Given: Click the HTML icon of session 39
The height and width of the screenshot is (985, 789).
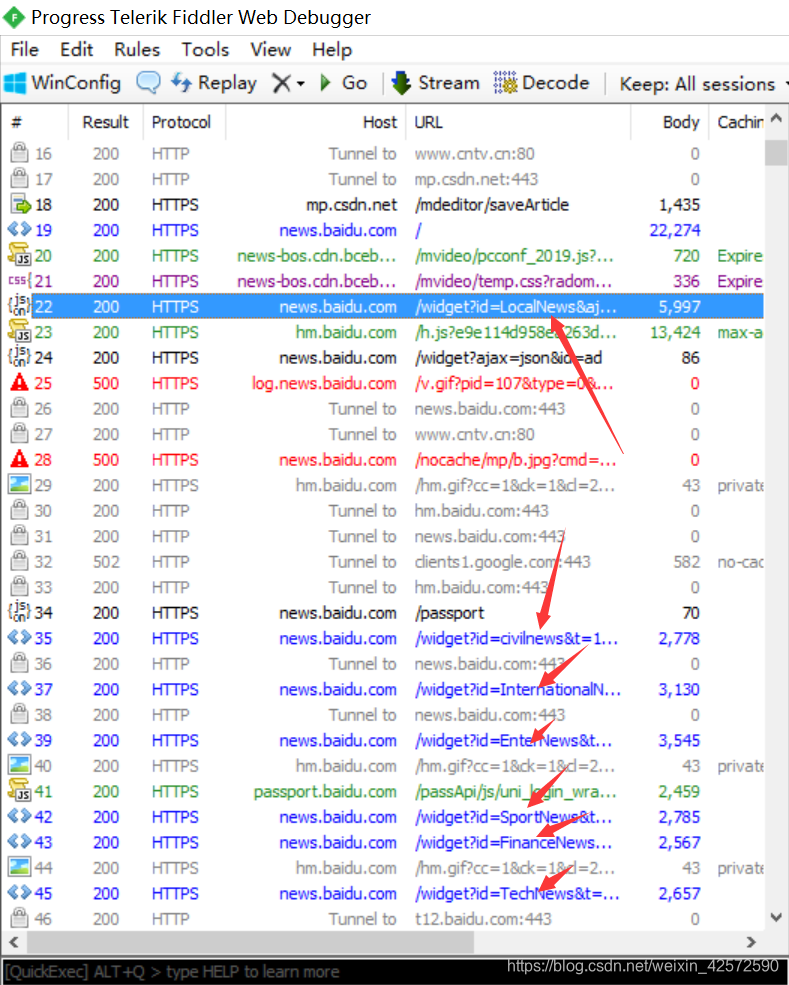Looking at the screenshot, I should pos(19,739).
